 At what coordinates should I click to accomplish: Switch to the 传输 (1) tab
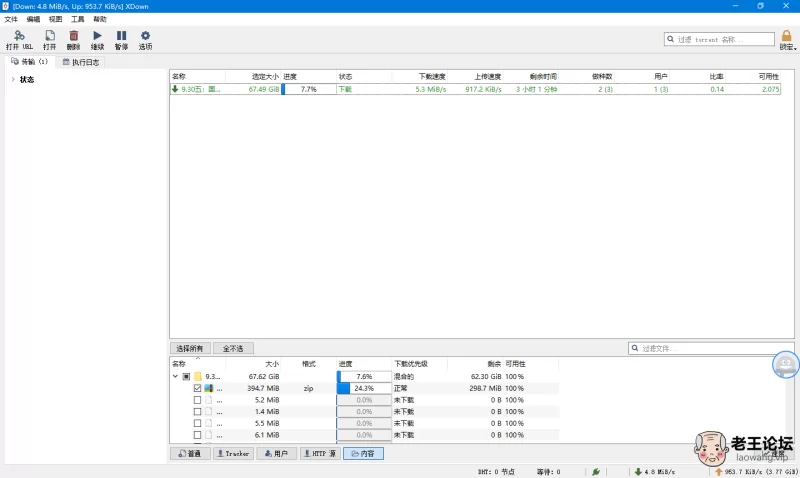click(x=30, y=62)
